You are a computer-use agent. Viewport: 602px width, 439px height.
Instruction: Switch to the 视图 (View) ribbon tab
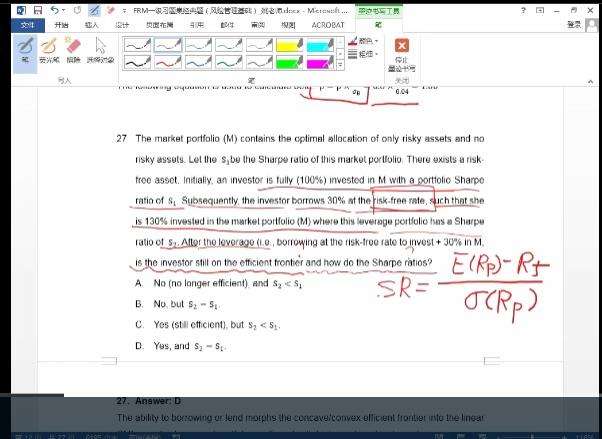[288, 23]
